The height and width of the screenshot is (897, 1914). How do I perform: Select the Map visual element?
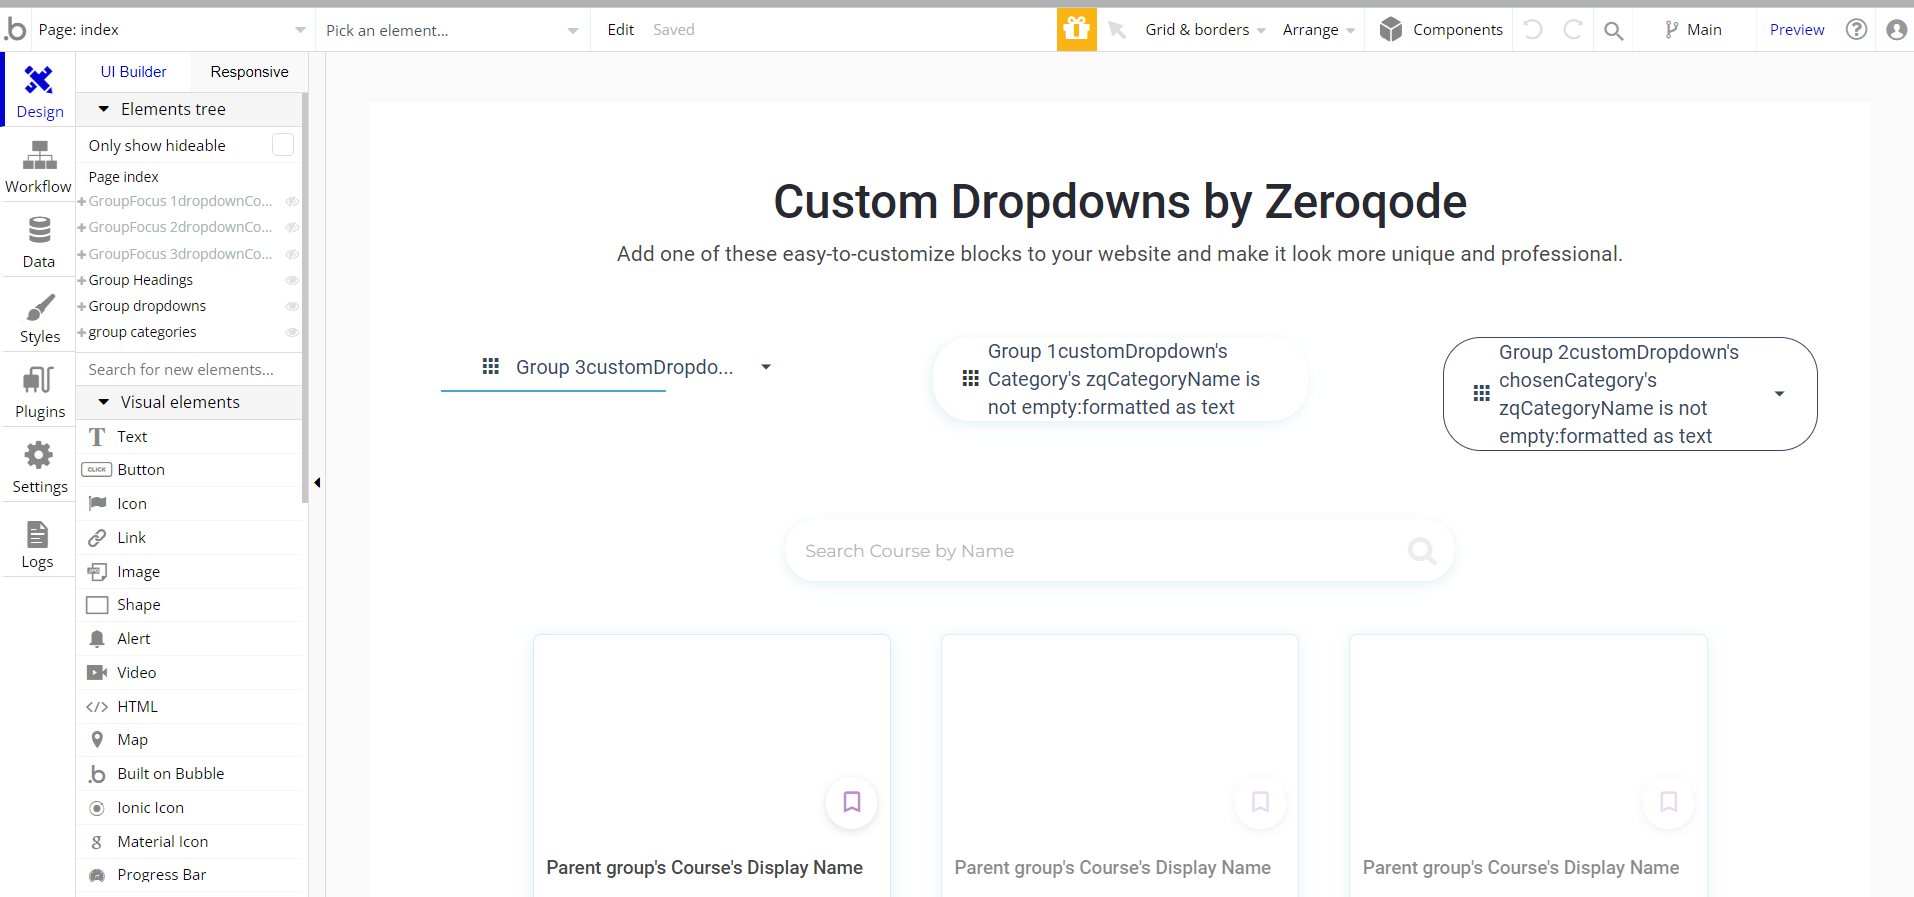point(189,740)
